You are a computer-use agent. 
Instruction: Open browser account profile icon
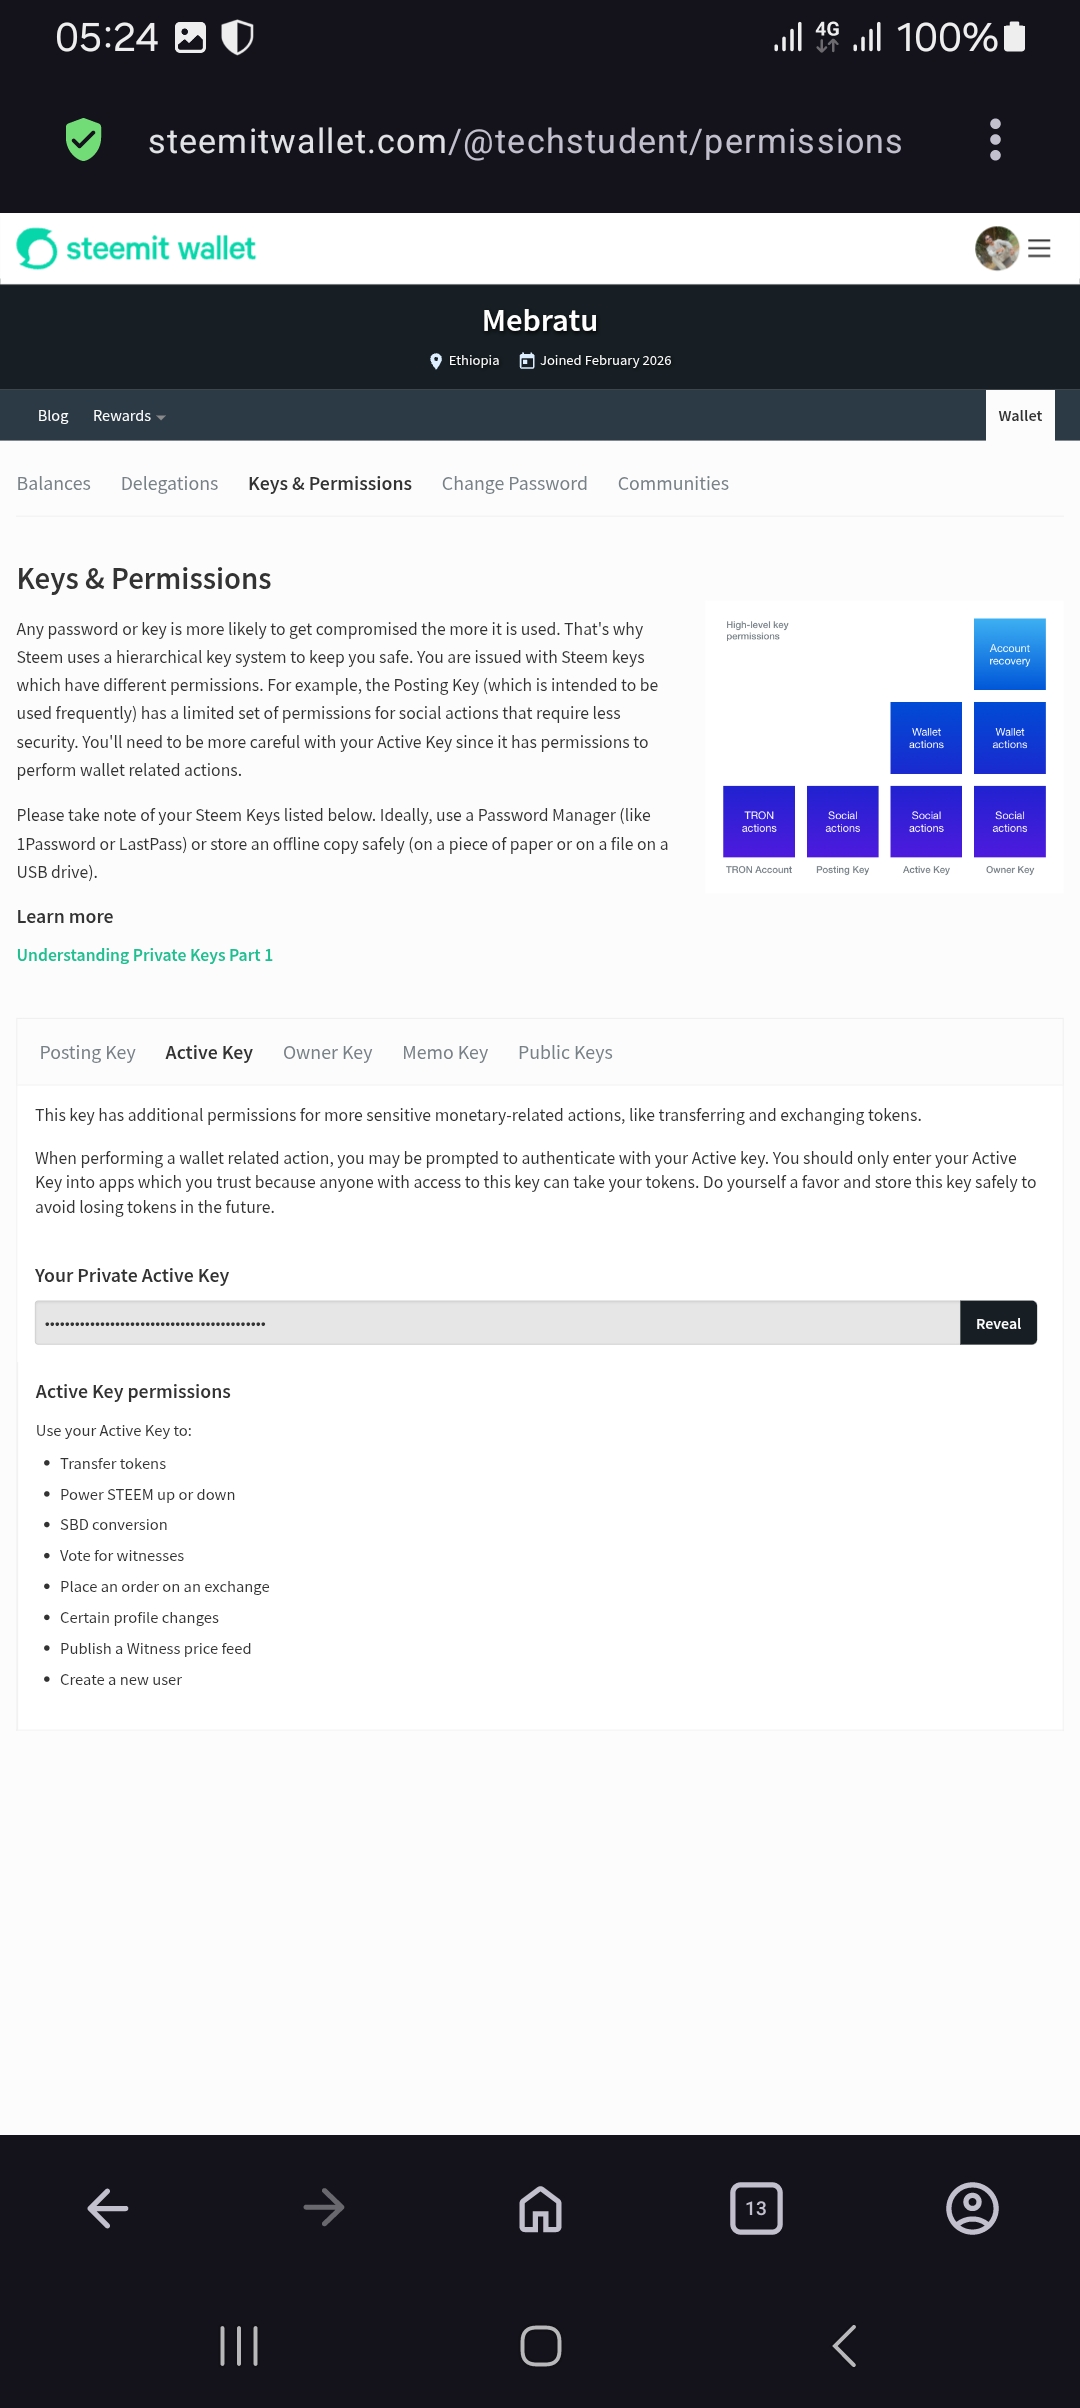pyautogui.click(x=972, y=2208)
